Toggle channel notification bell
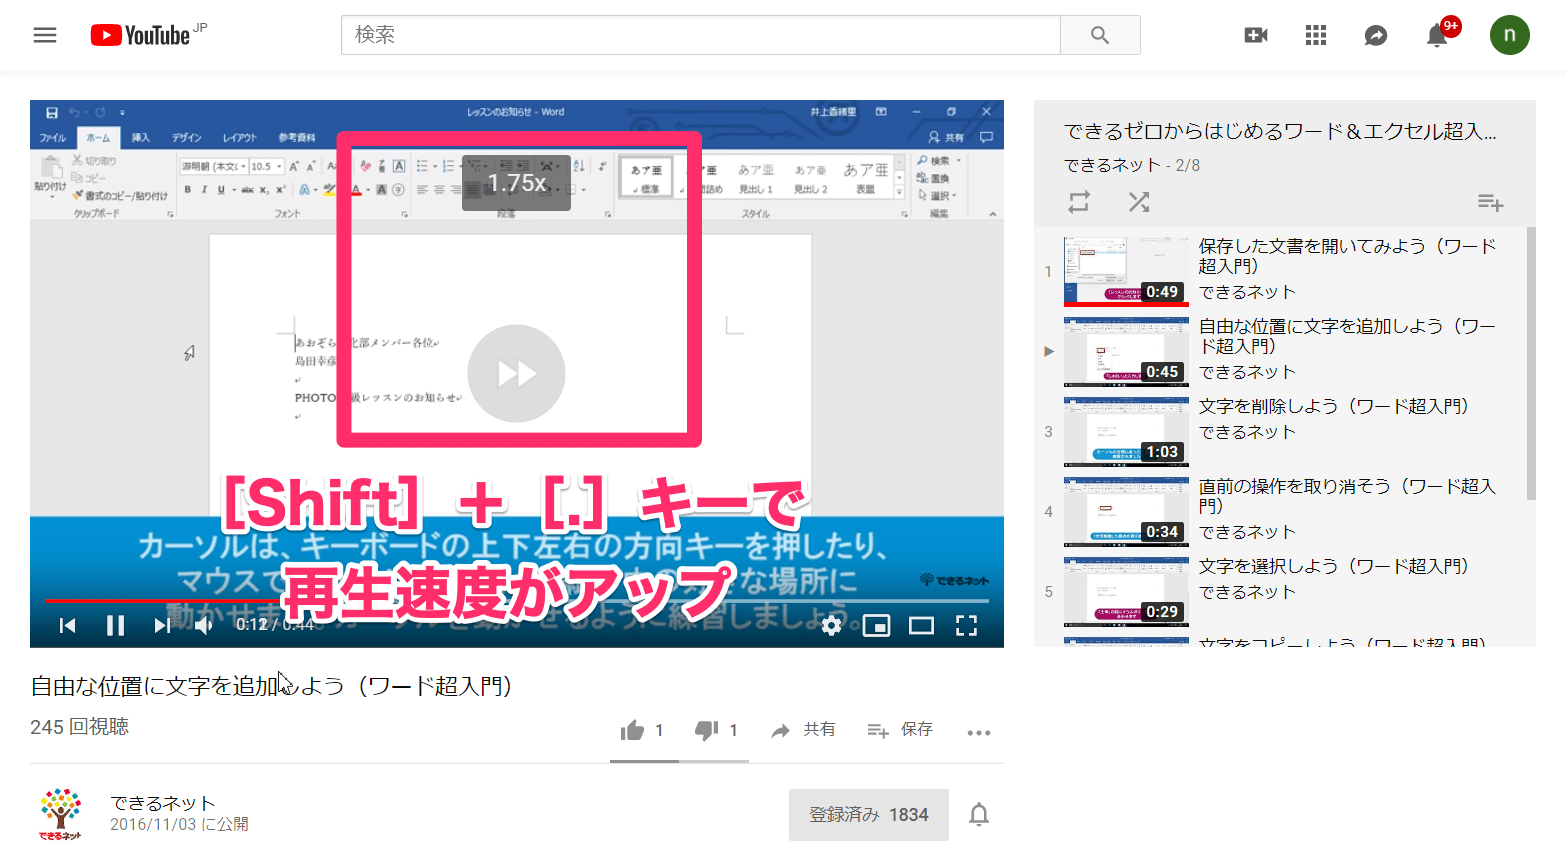The image size is (1566, 851). pyautogui.click(x=979, y=815)
